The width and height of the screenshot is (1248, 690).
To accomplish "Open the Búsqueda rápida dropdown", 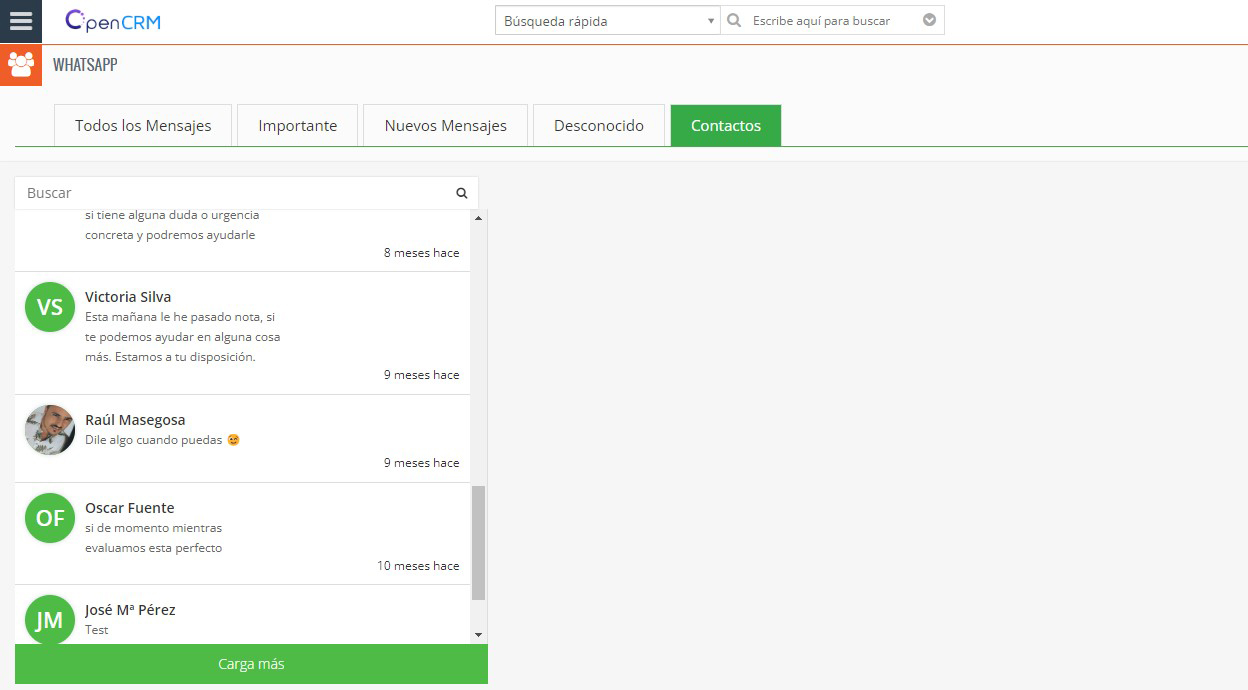I will click(608, 20).
